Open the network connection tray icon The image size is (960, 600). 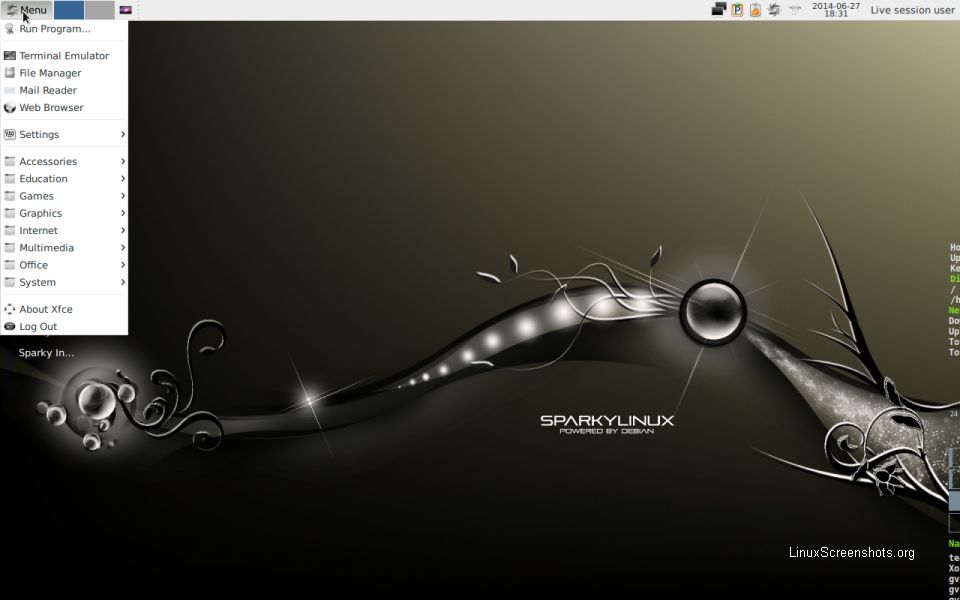tap(795, 9)
